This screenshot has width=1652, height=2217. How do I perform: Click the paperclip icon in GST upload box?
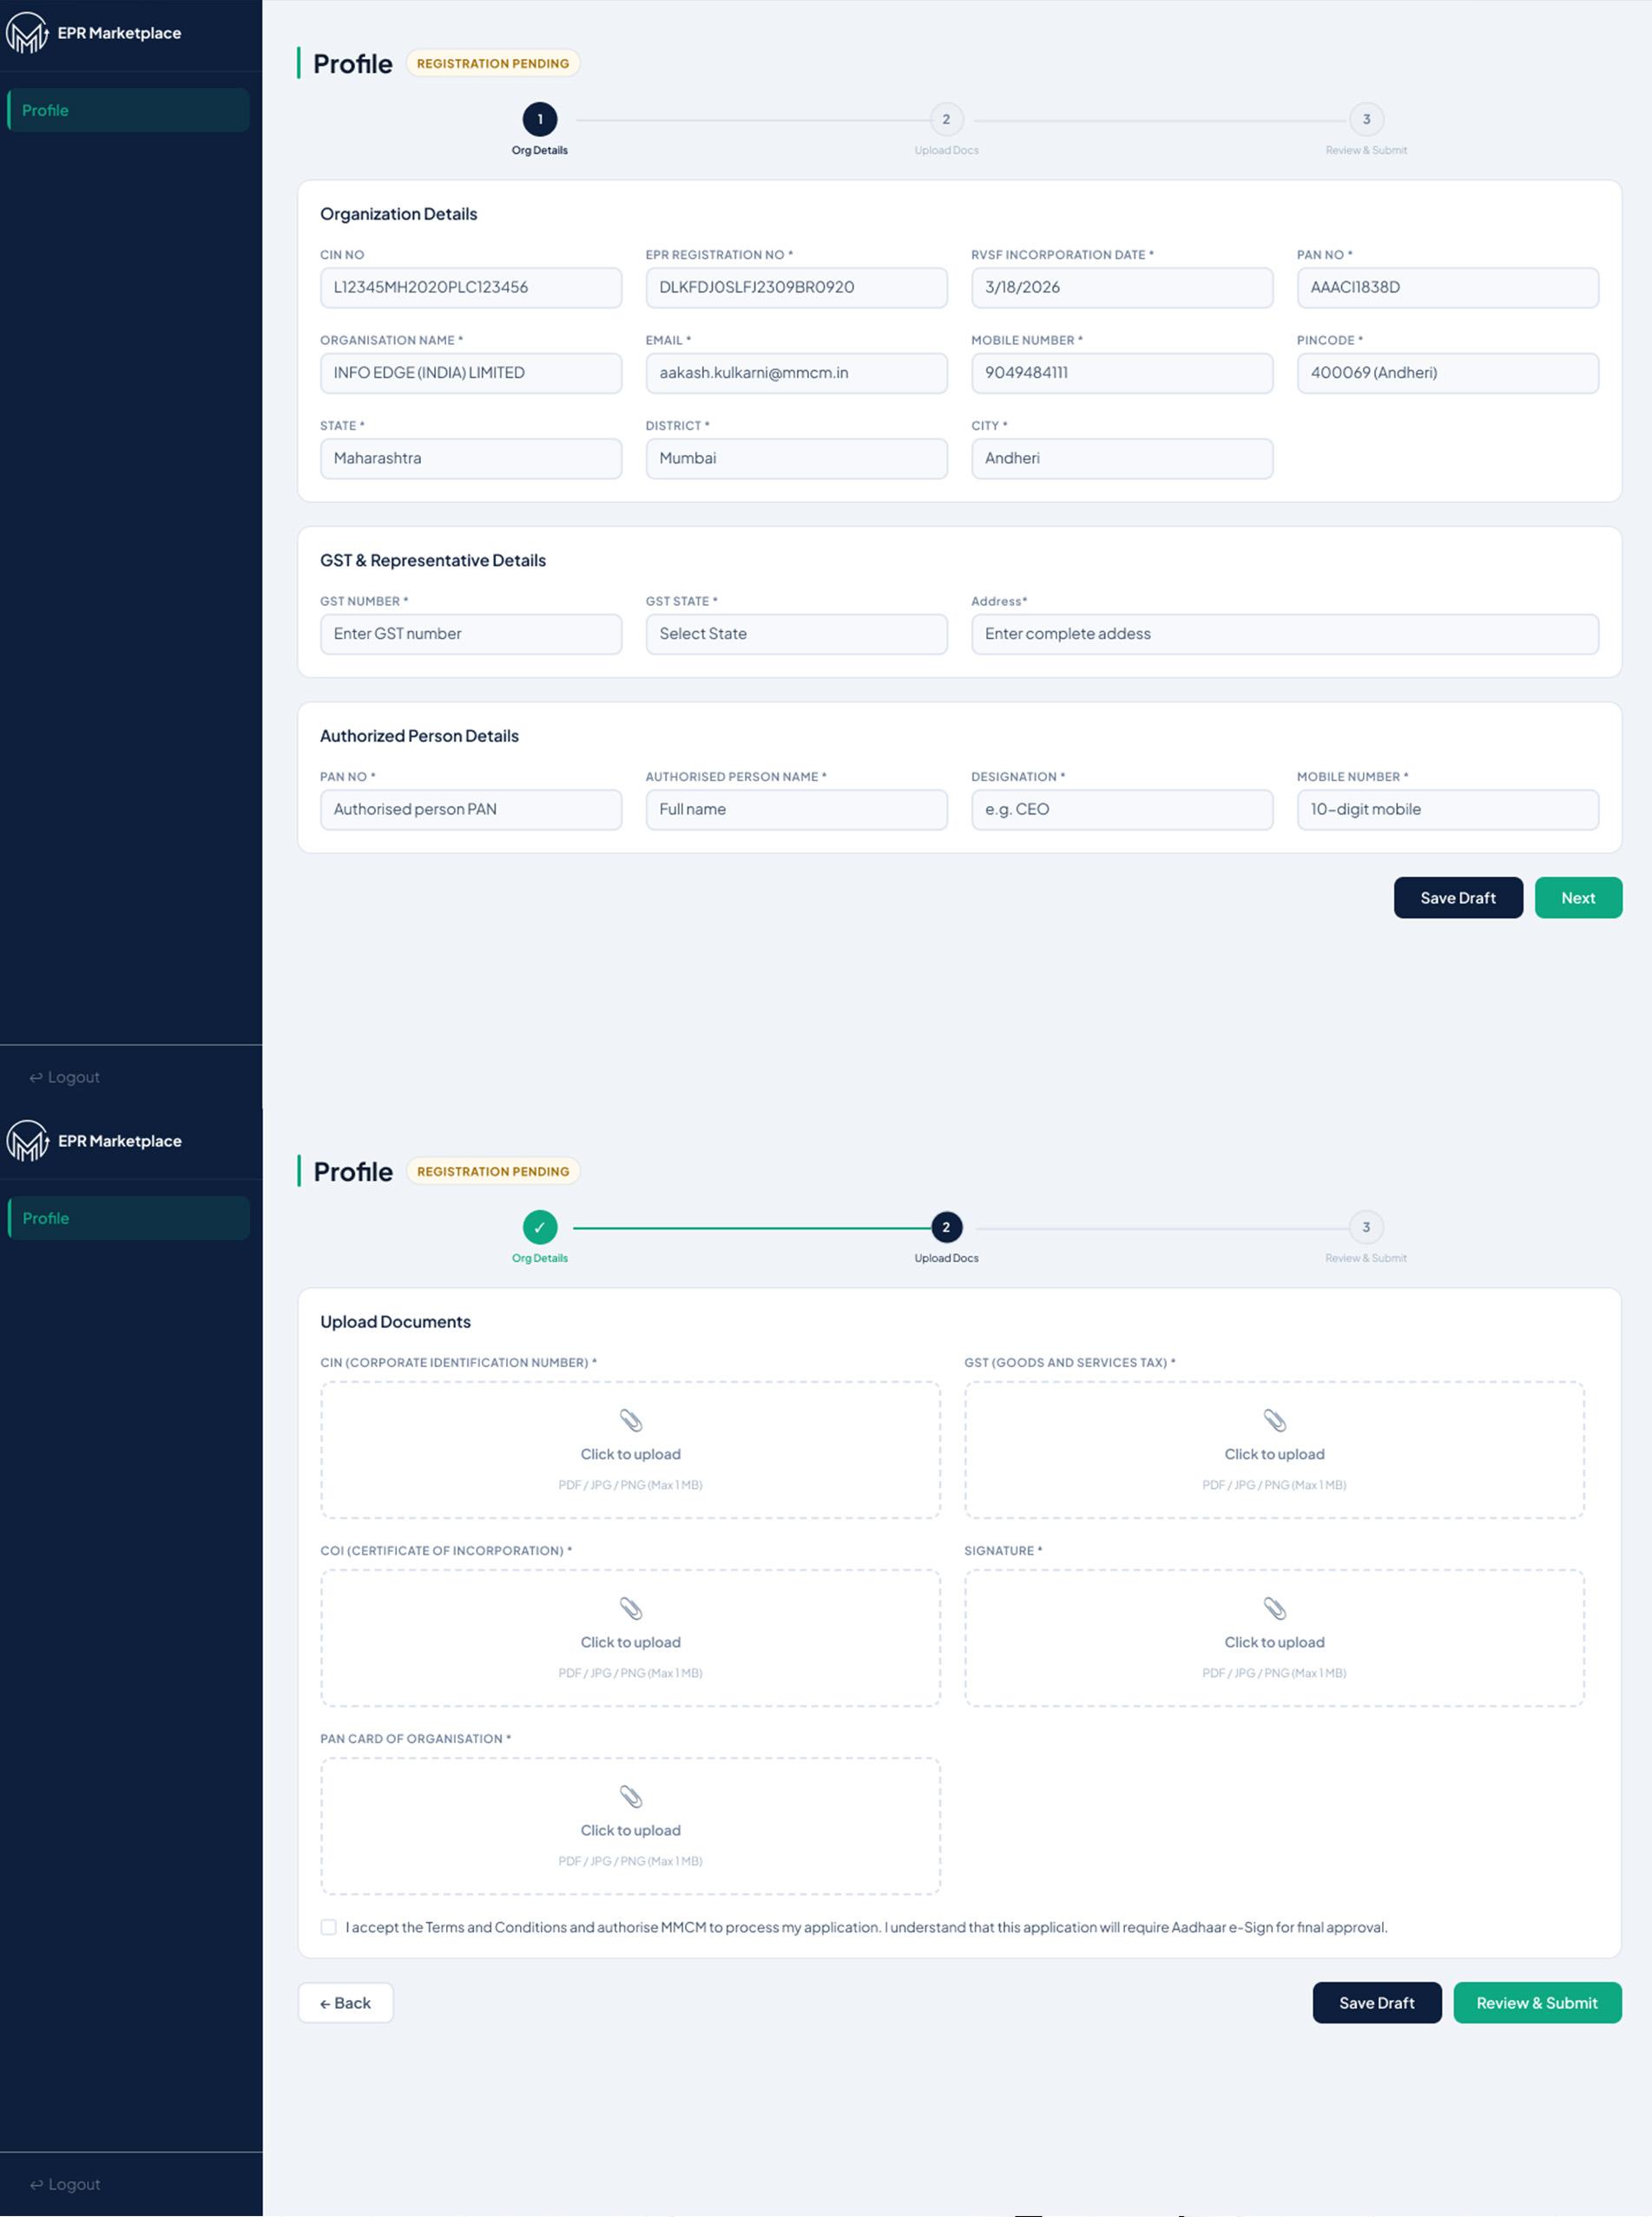pyautogui.click(x=1274, y=1420)
